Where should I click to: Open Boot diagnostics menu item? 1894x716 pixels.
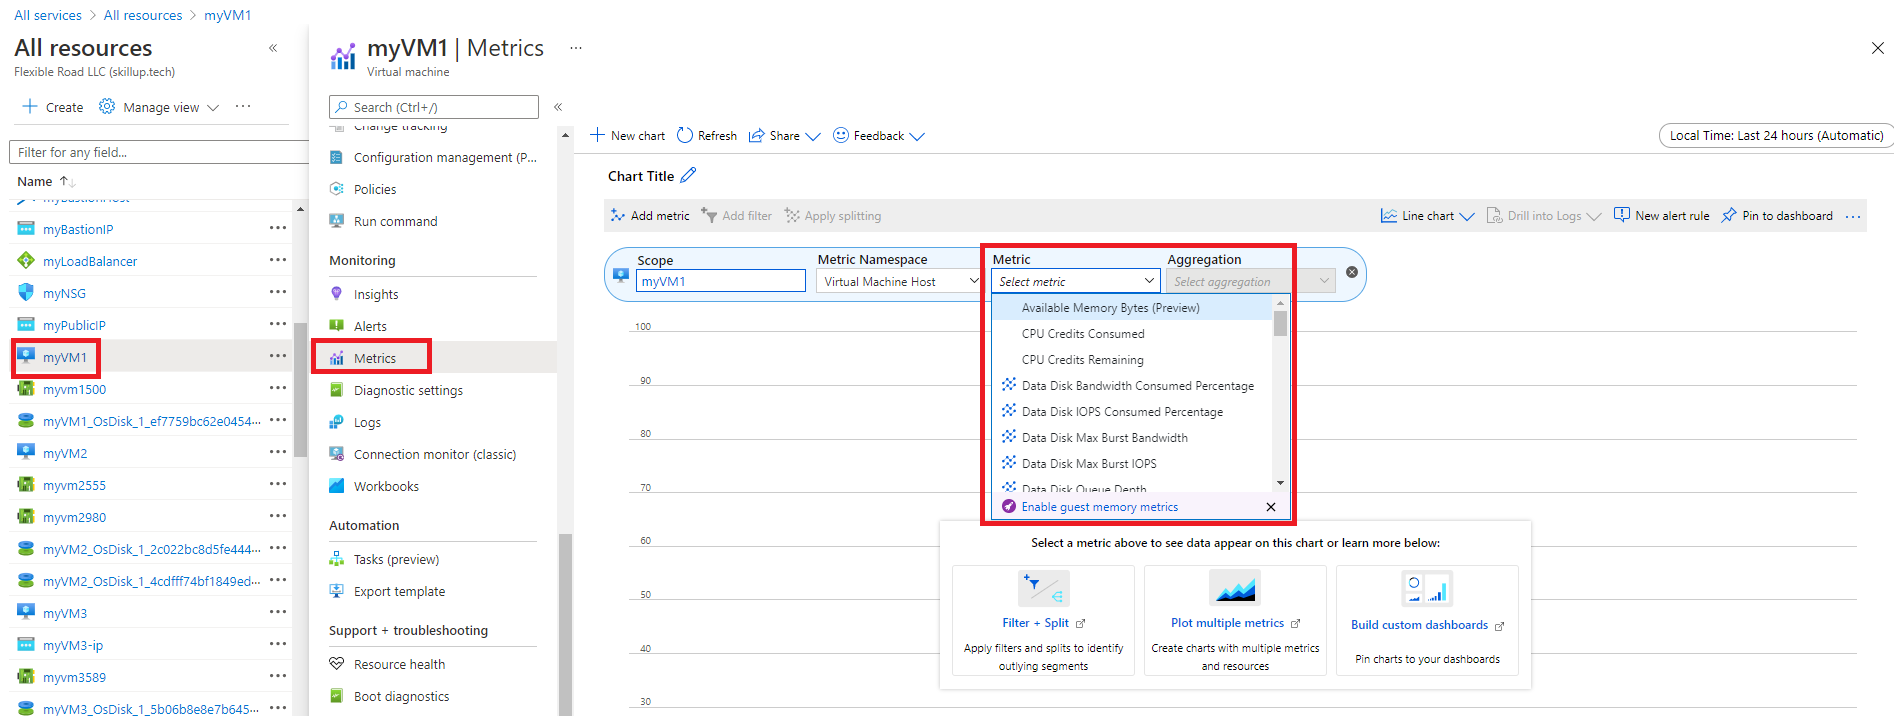point(401,696)
